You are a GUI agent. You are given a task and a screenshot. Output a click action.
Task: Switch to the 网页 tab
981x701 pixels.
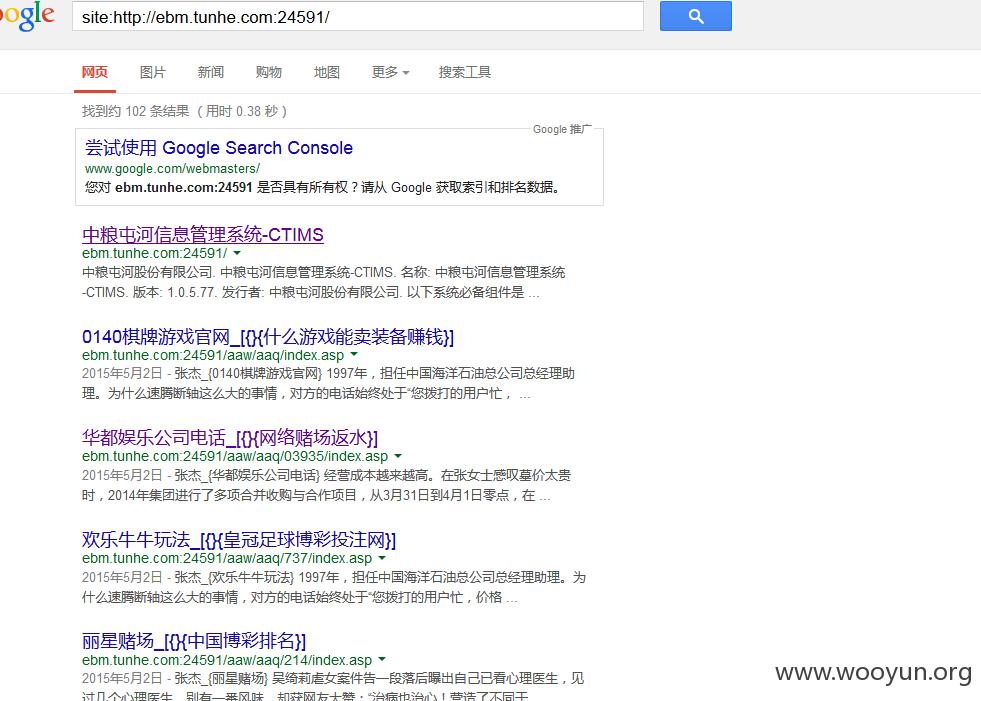point(94,72)
